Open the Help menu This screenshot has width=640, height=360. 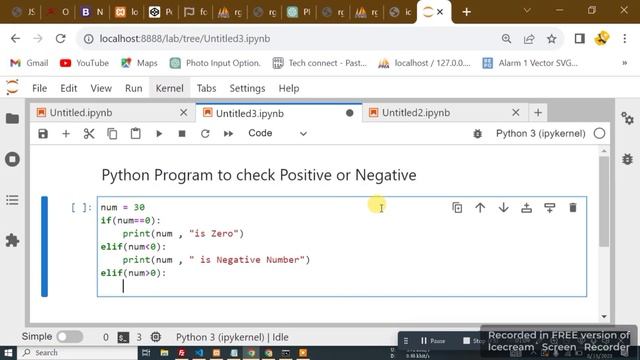coord(289,88)
